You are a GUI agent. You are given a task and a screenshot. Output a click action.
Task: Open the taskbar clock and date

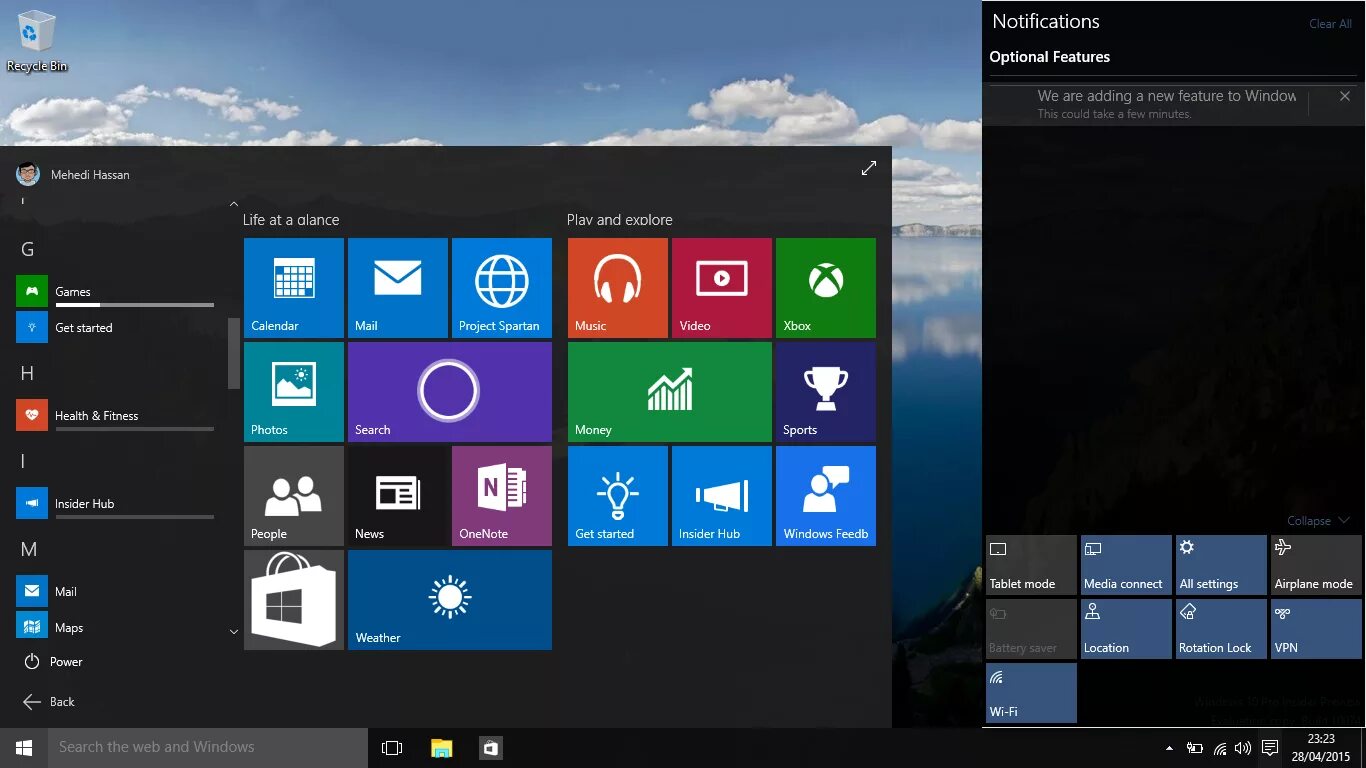point(1321,748)
